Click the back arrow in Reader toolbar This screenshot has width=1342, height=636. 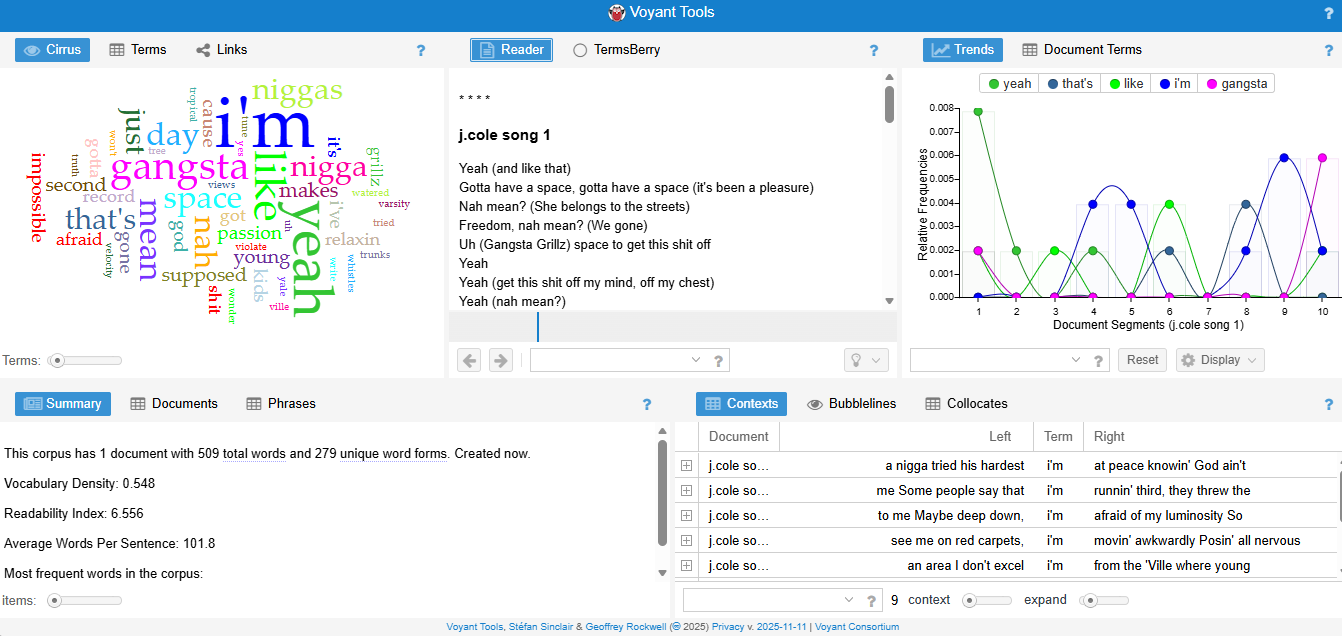pos(469,360)
